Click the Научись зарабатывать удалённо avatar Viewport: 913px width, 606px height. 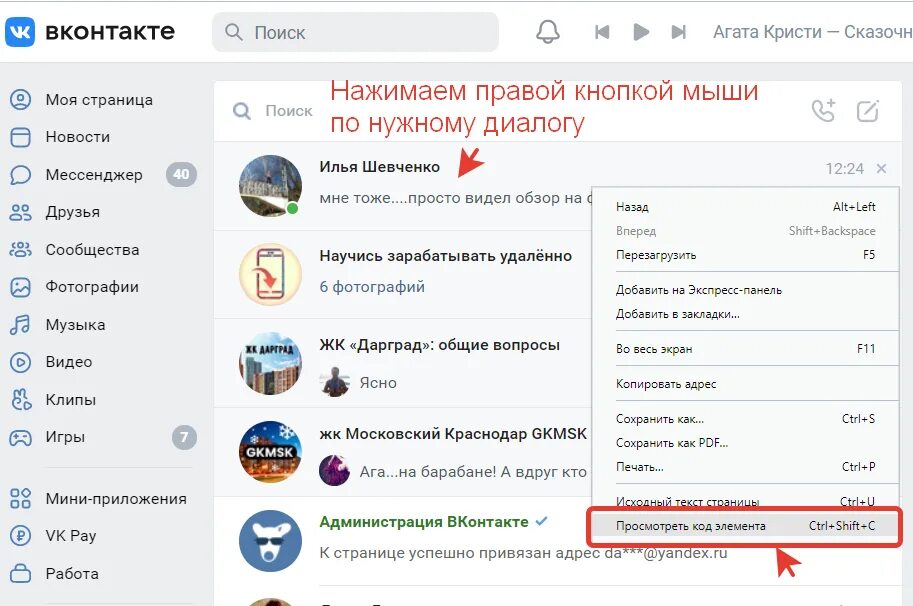coord(270,274)
